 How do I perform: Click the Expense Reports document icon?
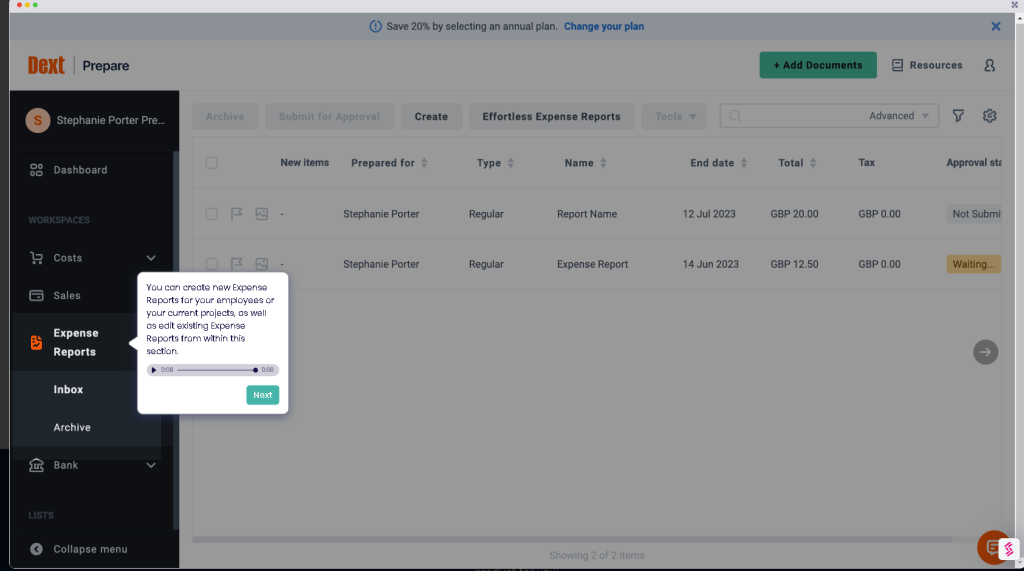coord(36,342)
